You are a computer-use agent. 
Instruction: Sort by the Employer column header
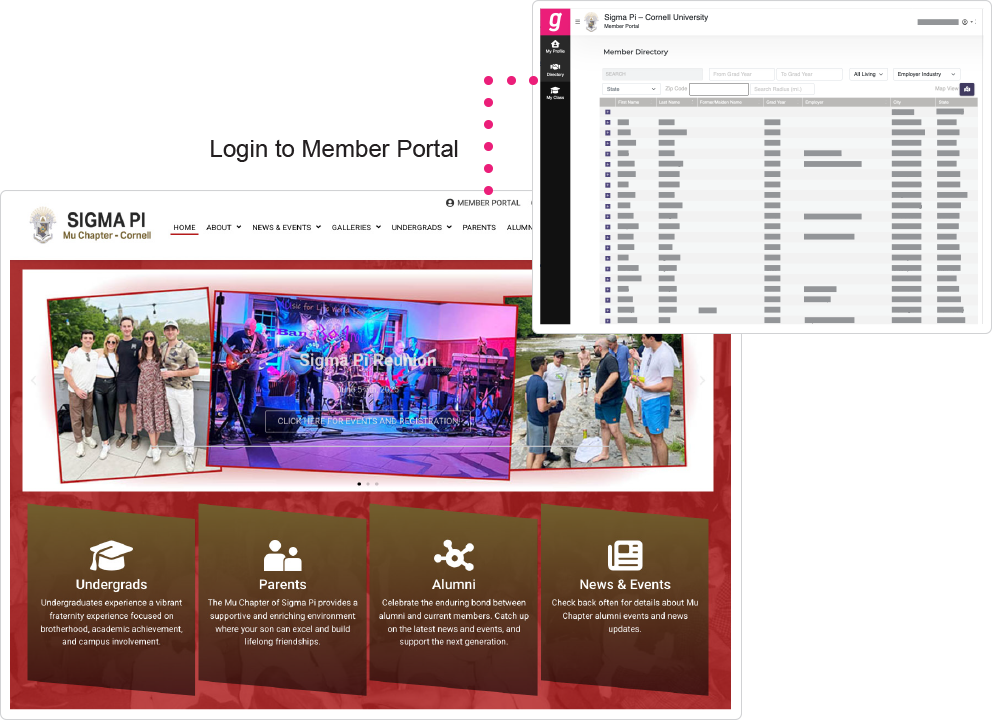coord(846,102)
